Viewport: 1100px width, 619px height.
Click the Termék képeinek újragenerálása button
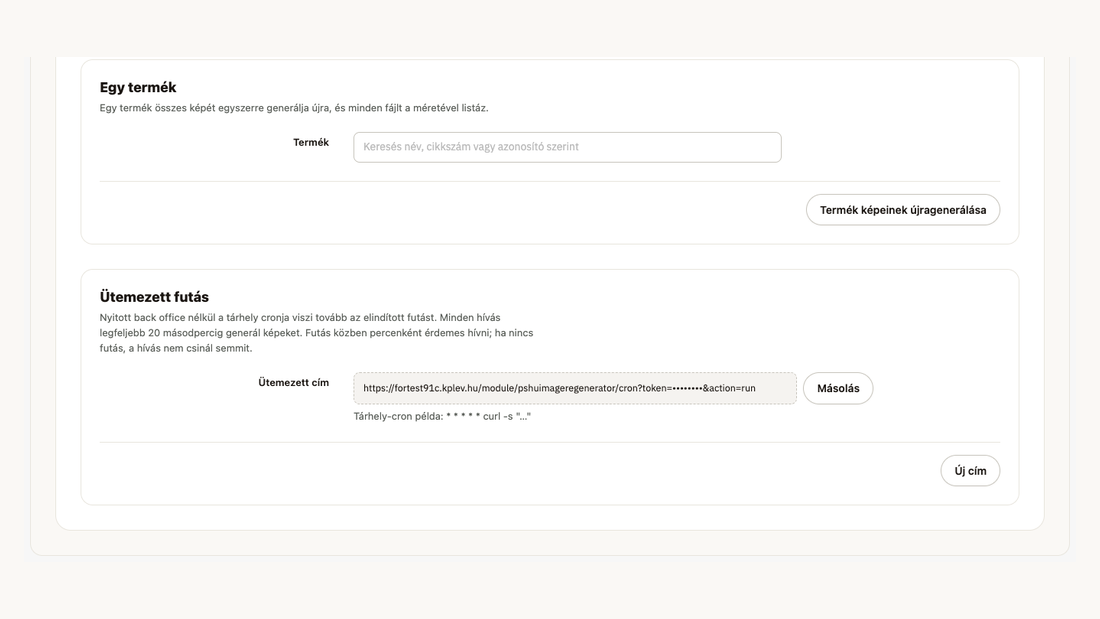pyautogui.click(x=903, y=210)
